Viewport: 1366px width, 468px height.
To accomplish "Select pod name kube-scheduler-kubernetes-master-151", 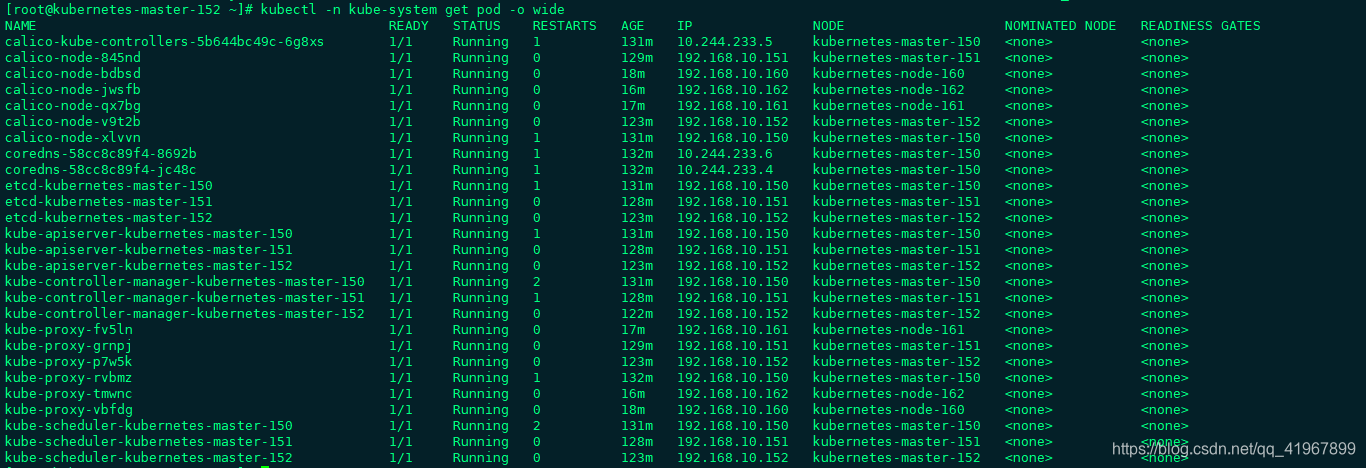I will click(149, 441).
